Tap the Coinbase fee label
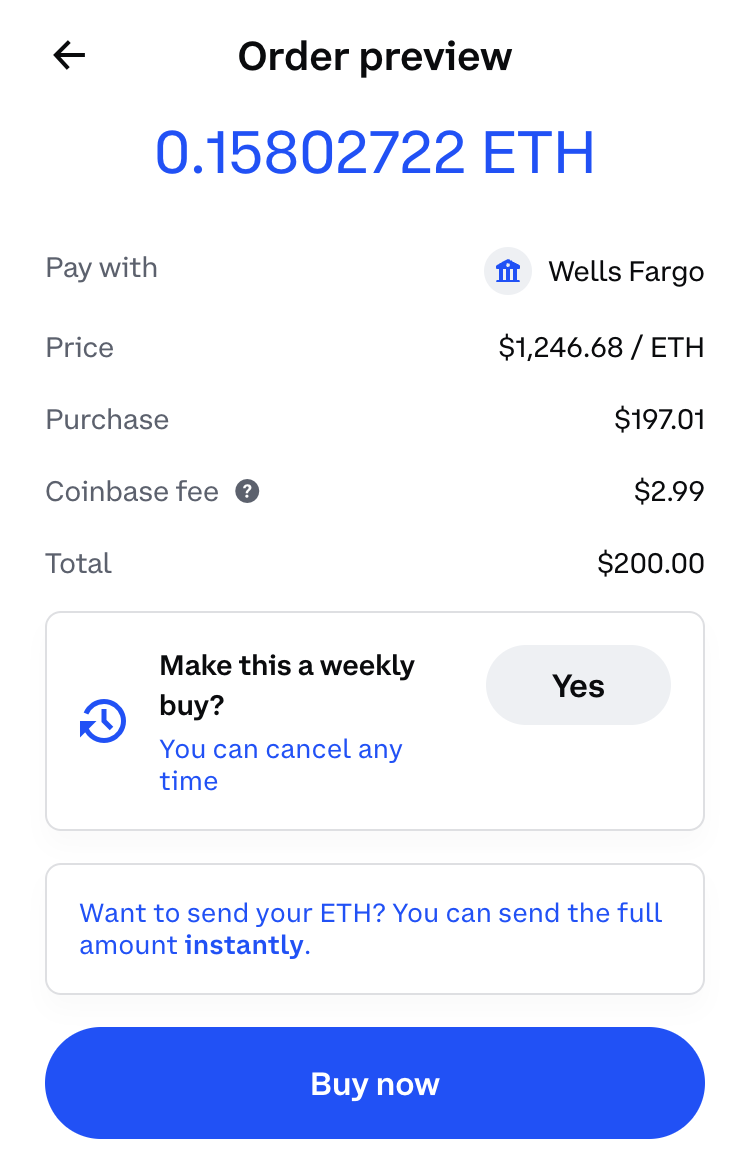 coord(132,491)
